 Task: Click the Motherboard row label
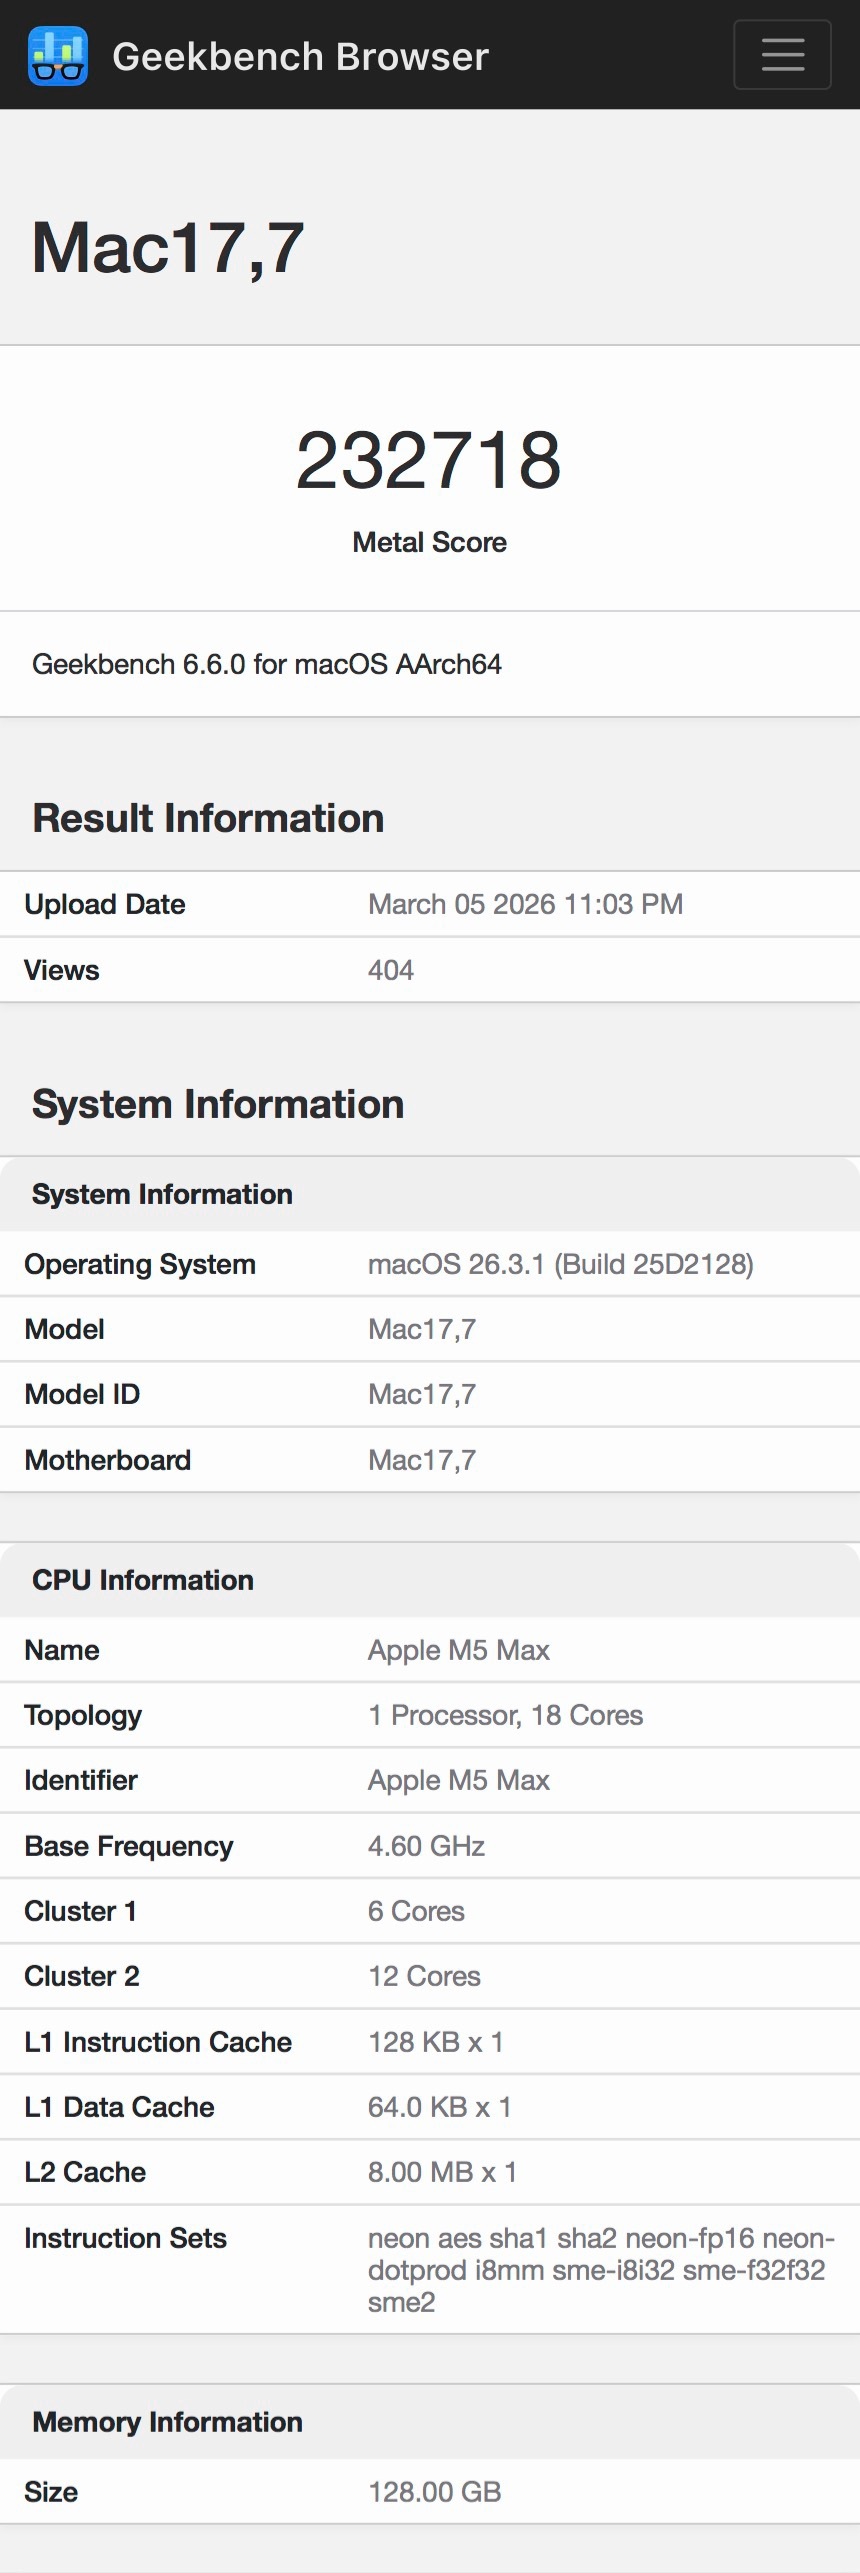click(107, 1460)
